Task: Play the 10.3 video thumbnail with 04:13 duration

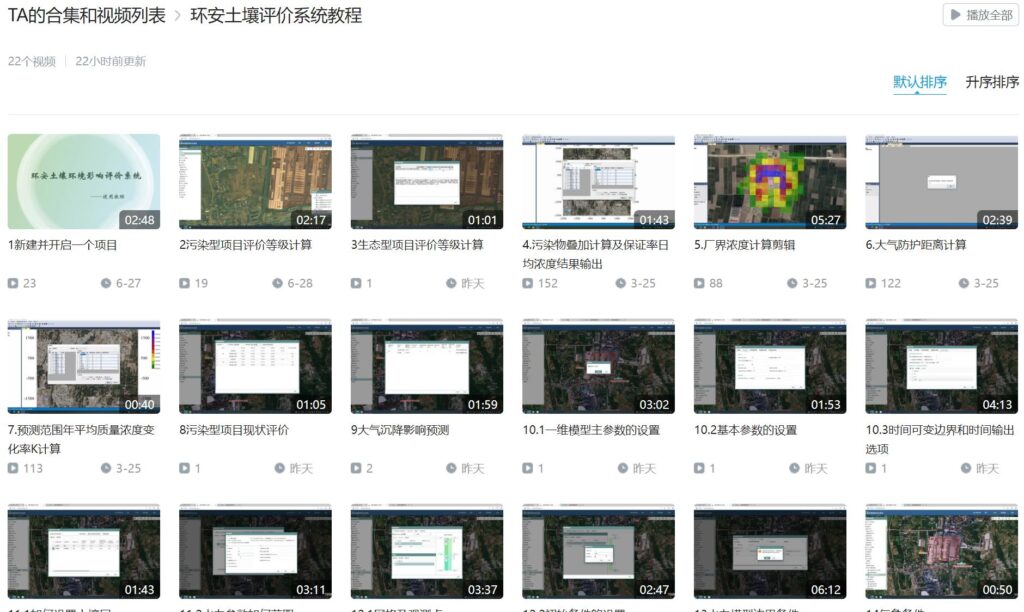Action: pos(941,366)
